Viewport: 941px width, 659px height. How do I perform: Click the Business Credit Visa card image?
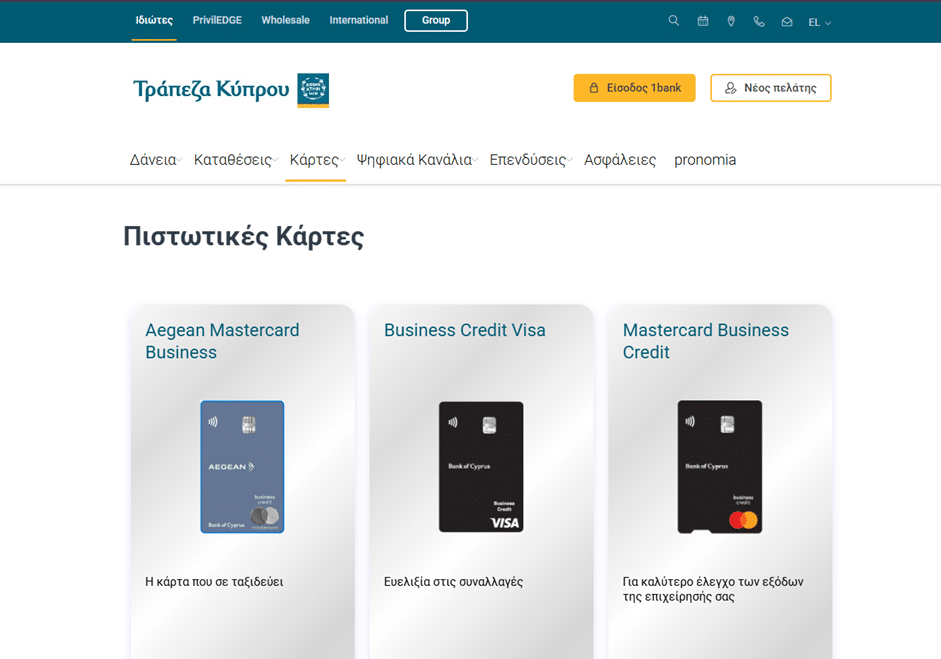[x=481, y=467]
